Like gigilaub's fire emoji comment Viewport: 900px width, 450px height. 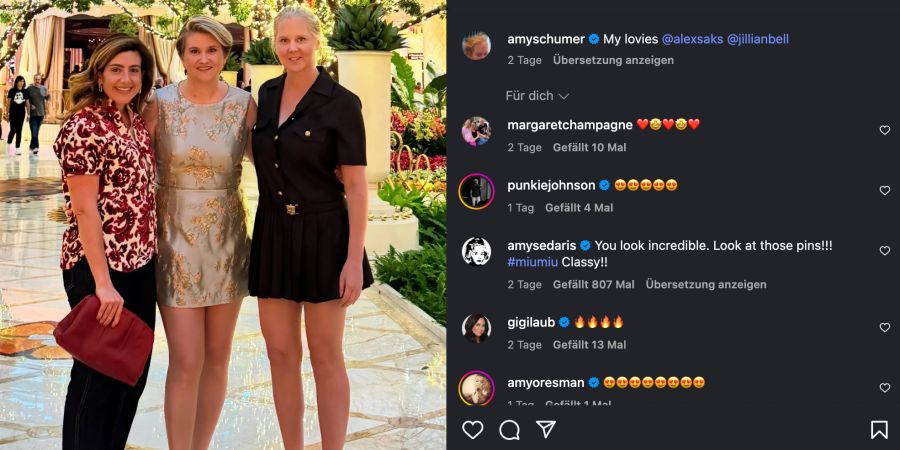click(885, 328)
